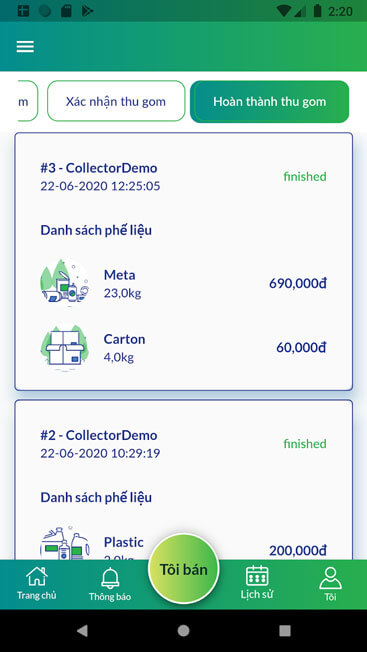Viewport: 367px width, 652px height.
Task: Open the hamburger menu
Action: click(25, 47)
